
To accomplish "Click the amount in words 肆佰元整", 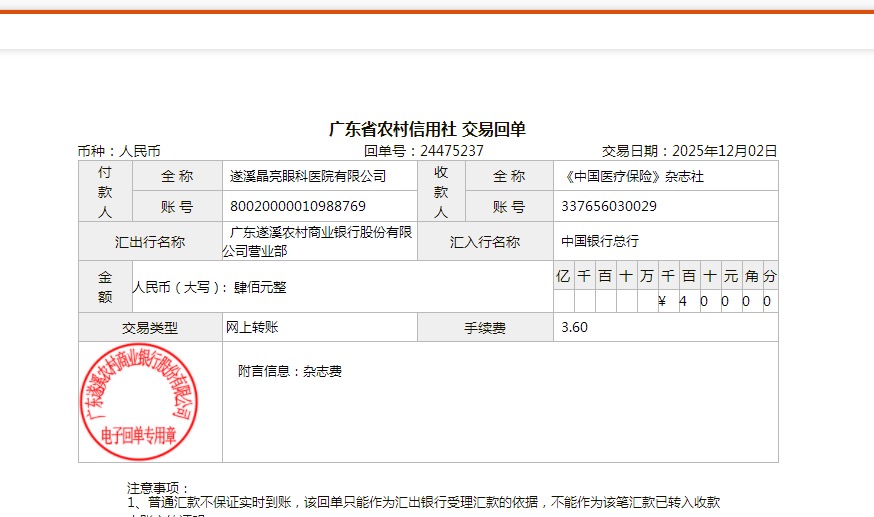I will pyautogui.click(x=260, y=287).
